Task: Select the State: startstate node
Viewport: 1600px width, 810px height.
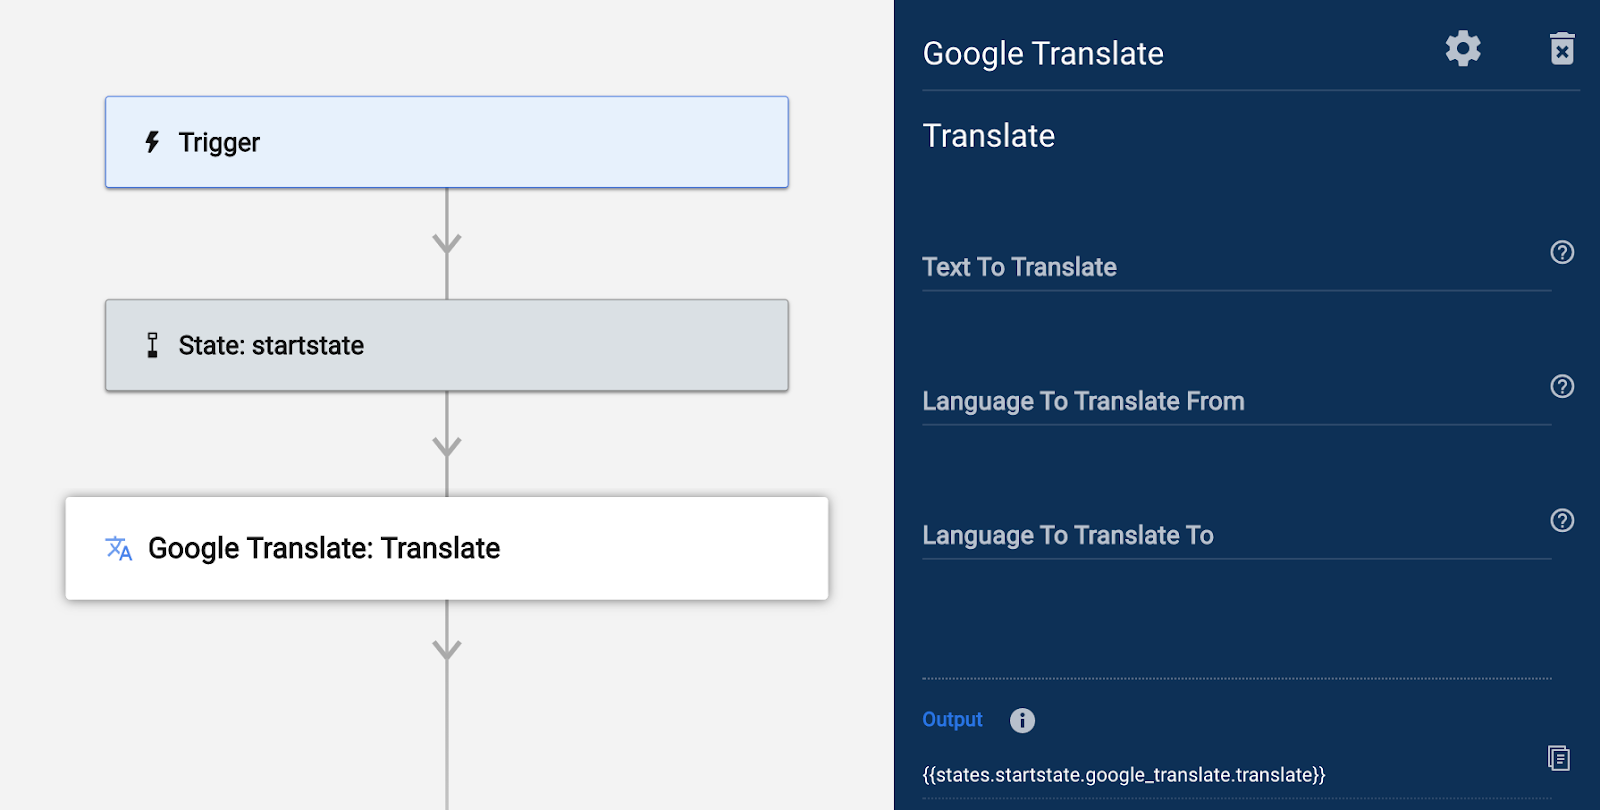Action: [x=447, y=345]
